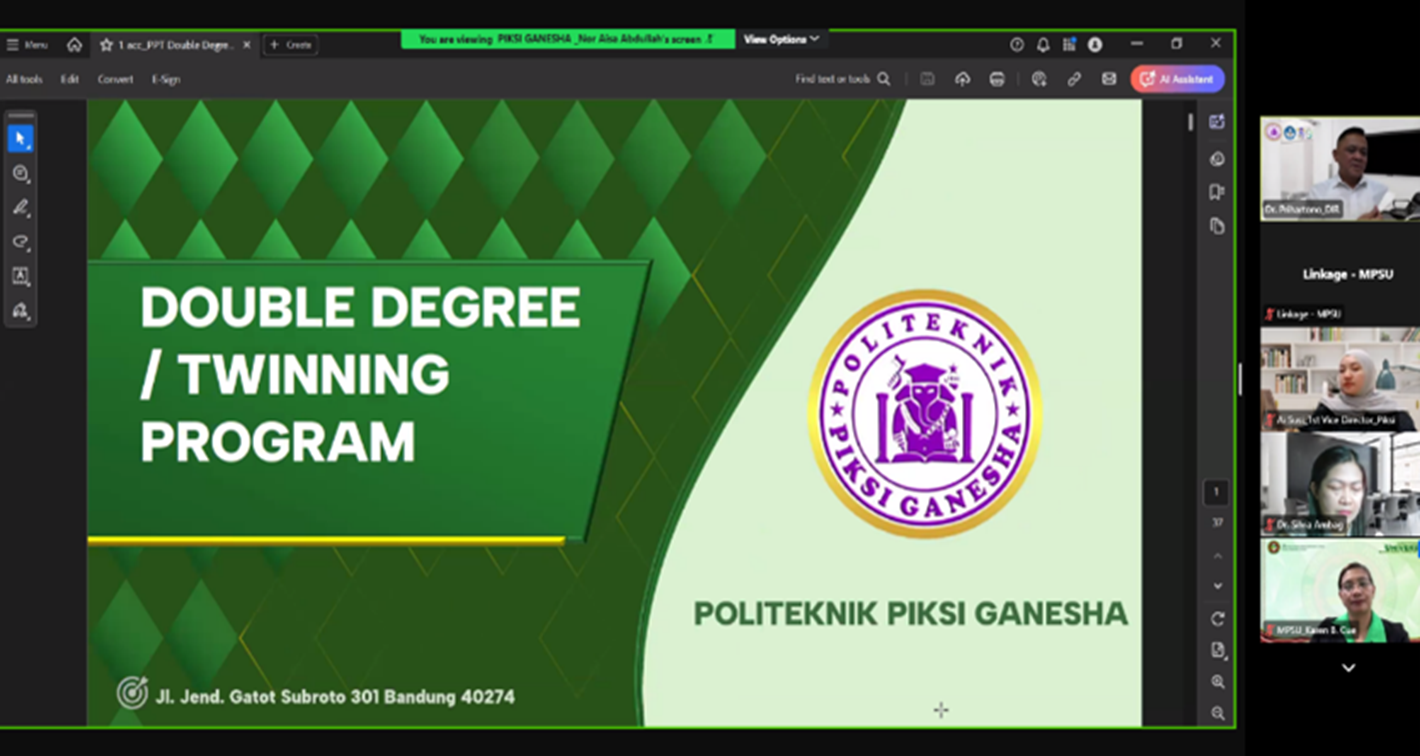The image size is (1420, 756).
Task: Select the add text box tool
Action: pos(20,276)
